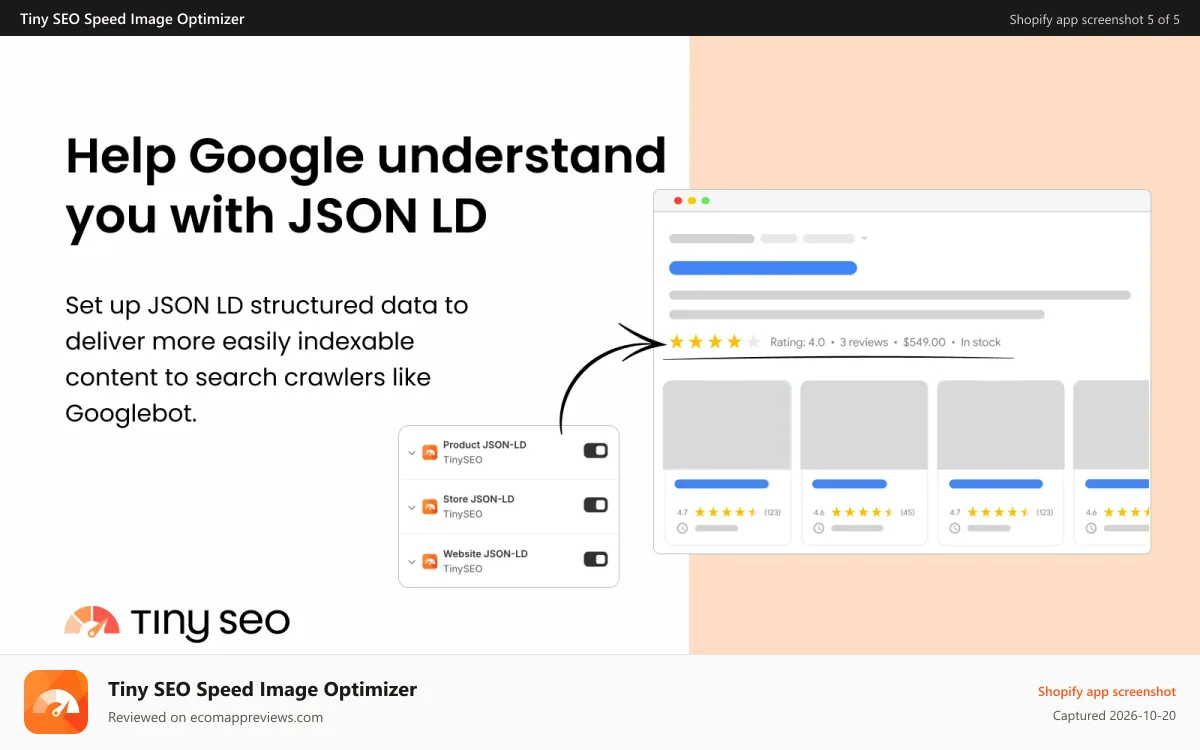The image size is (1200, 750).
Task: Click the 'Website JSON-LD' label
Action: [486, 553]
